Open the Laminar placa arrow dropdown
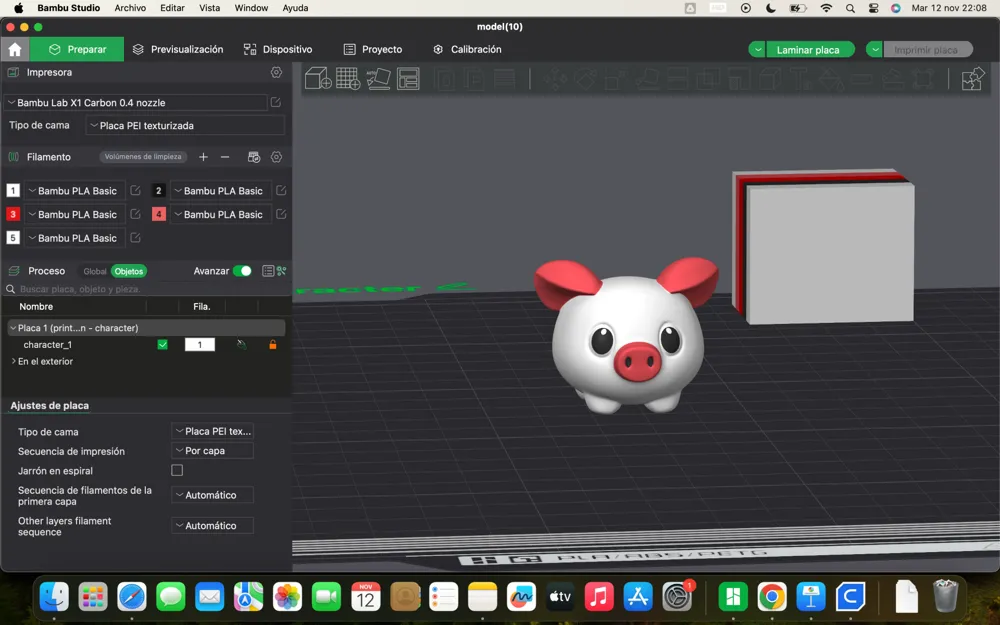The width and height of the screenshot is (1000, 625). tap(757, 50)
